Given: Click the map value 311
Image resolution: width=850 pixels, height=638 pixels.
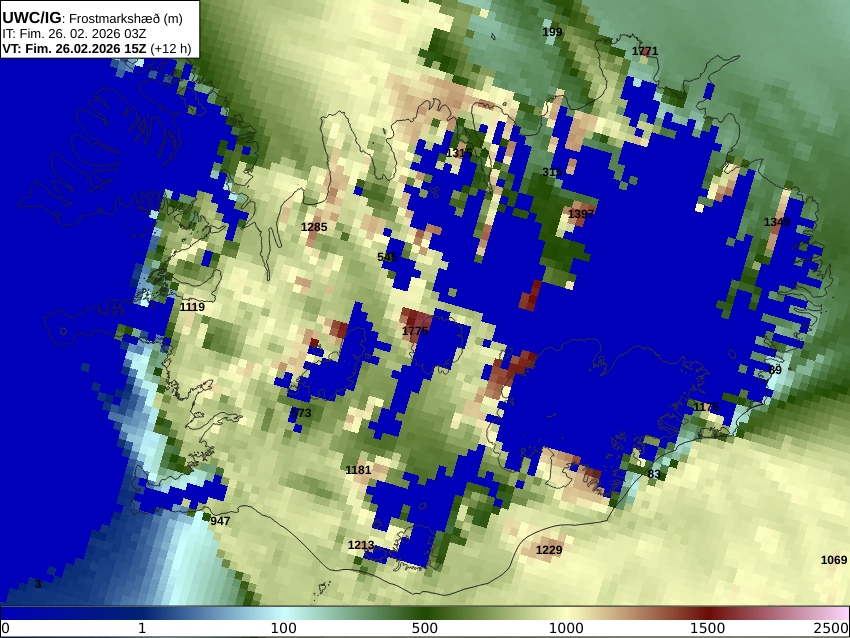Looking at the screenshot, I should [x=552, y=172].
